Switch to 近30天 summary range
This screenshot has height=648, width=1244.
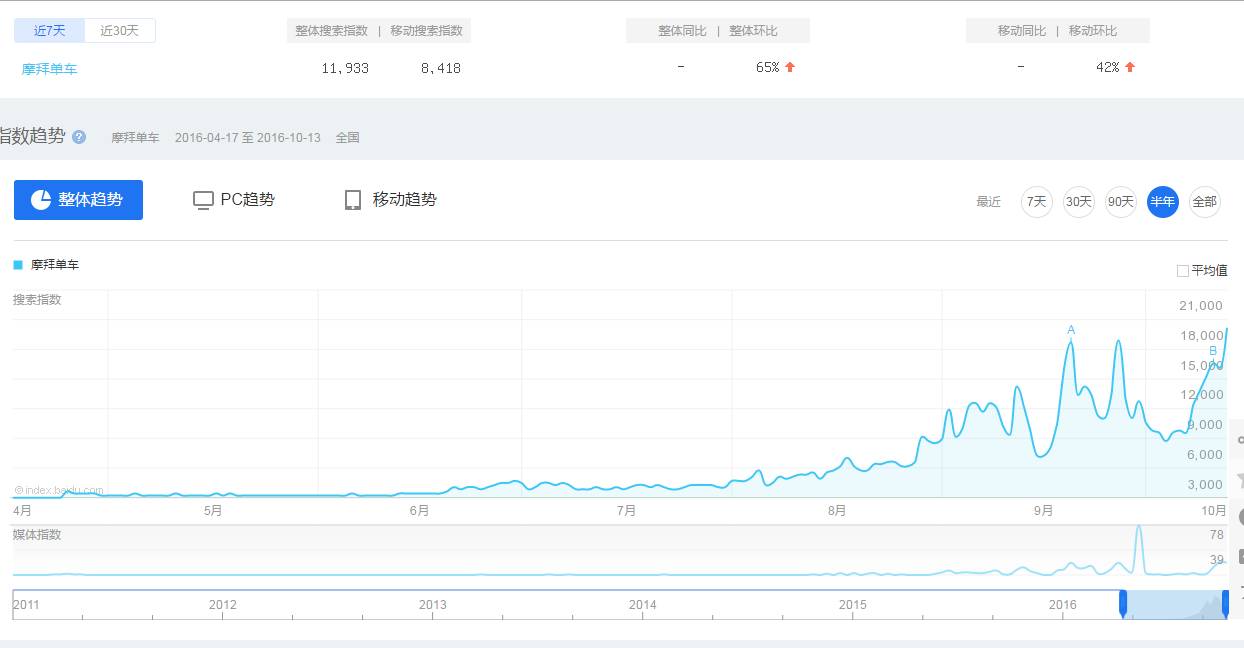pos(120,30)
